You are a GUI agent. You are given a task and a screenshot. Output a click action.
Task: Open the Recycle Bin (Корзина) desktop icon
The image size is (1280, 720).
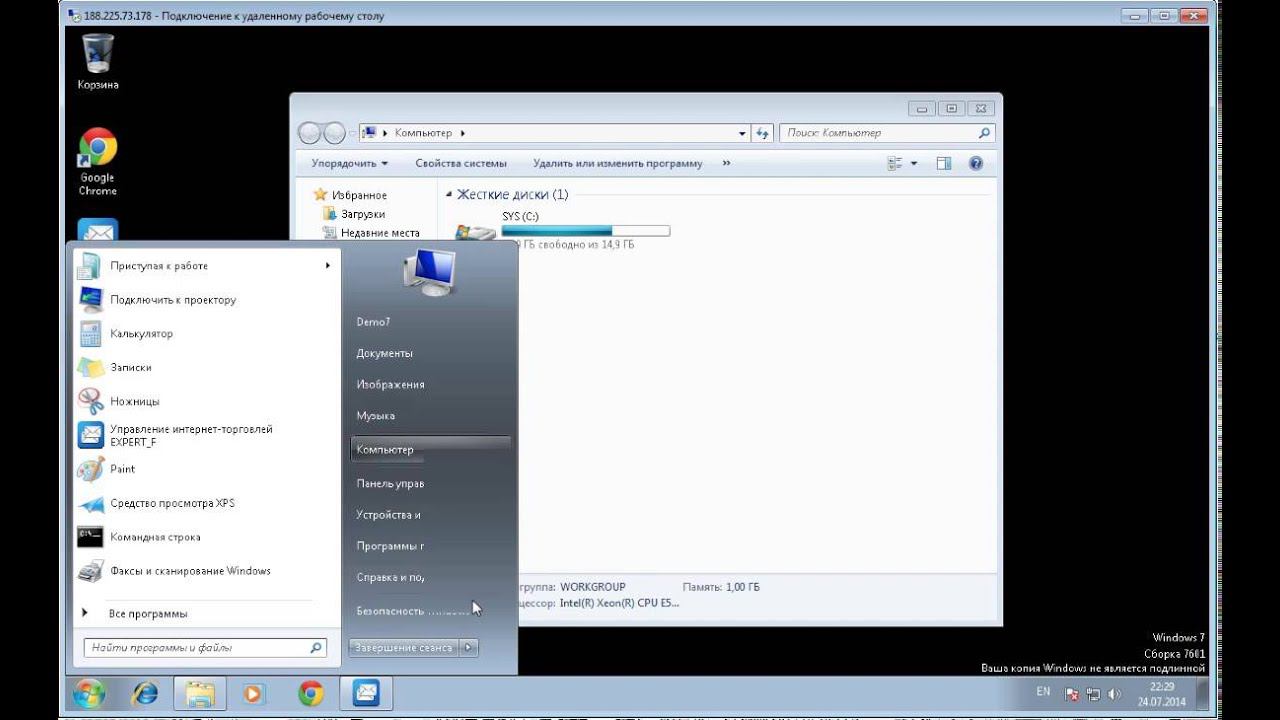[98, 60]
